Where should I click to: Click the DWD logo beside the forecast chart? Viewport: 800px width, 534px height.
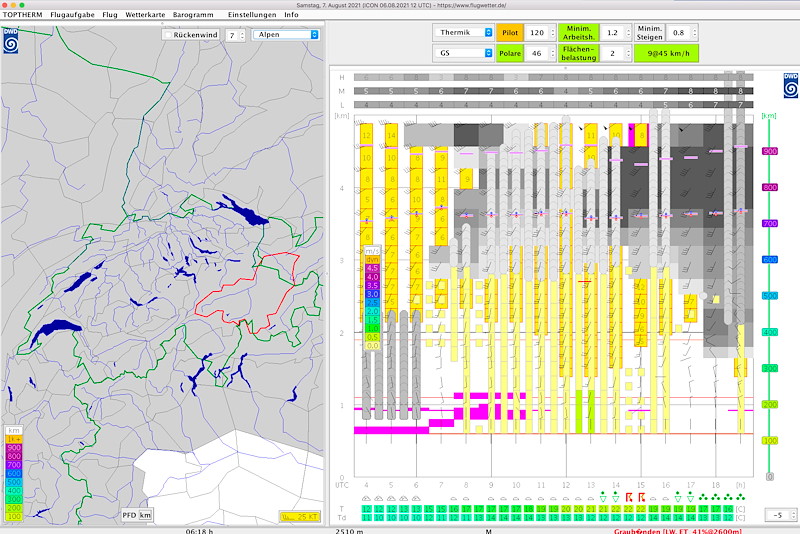point(791,85)
